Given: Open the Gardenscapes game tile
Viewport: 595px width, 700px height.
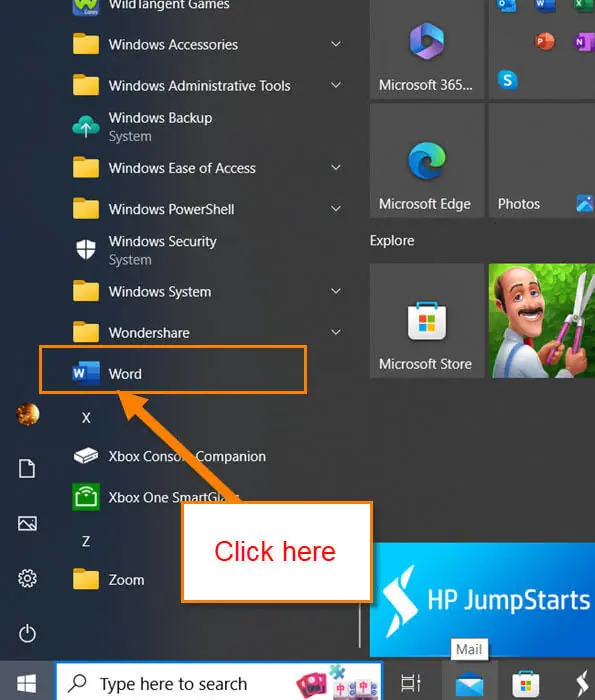Looking at the screenshot, I should click(x=542, y=321).
